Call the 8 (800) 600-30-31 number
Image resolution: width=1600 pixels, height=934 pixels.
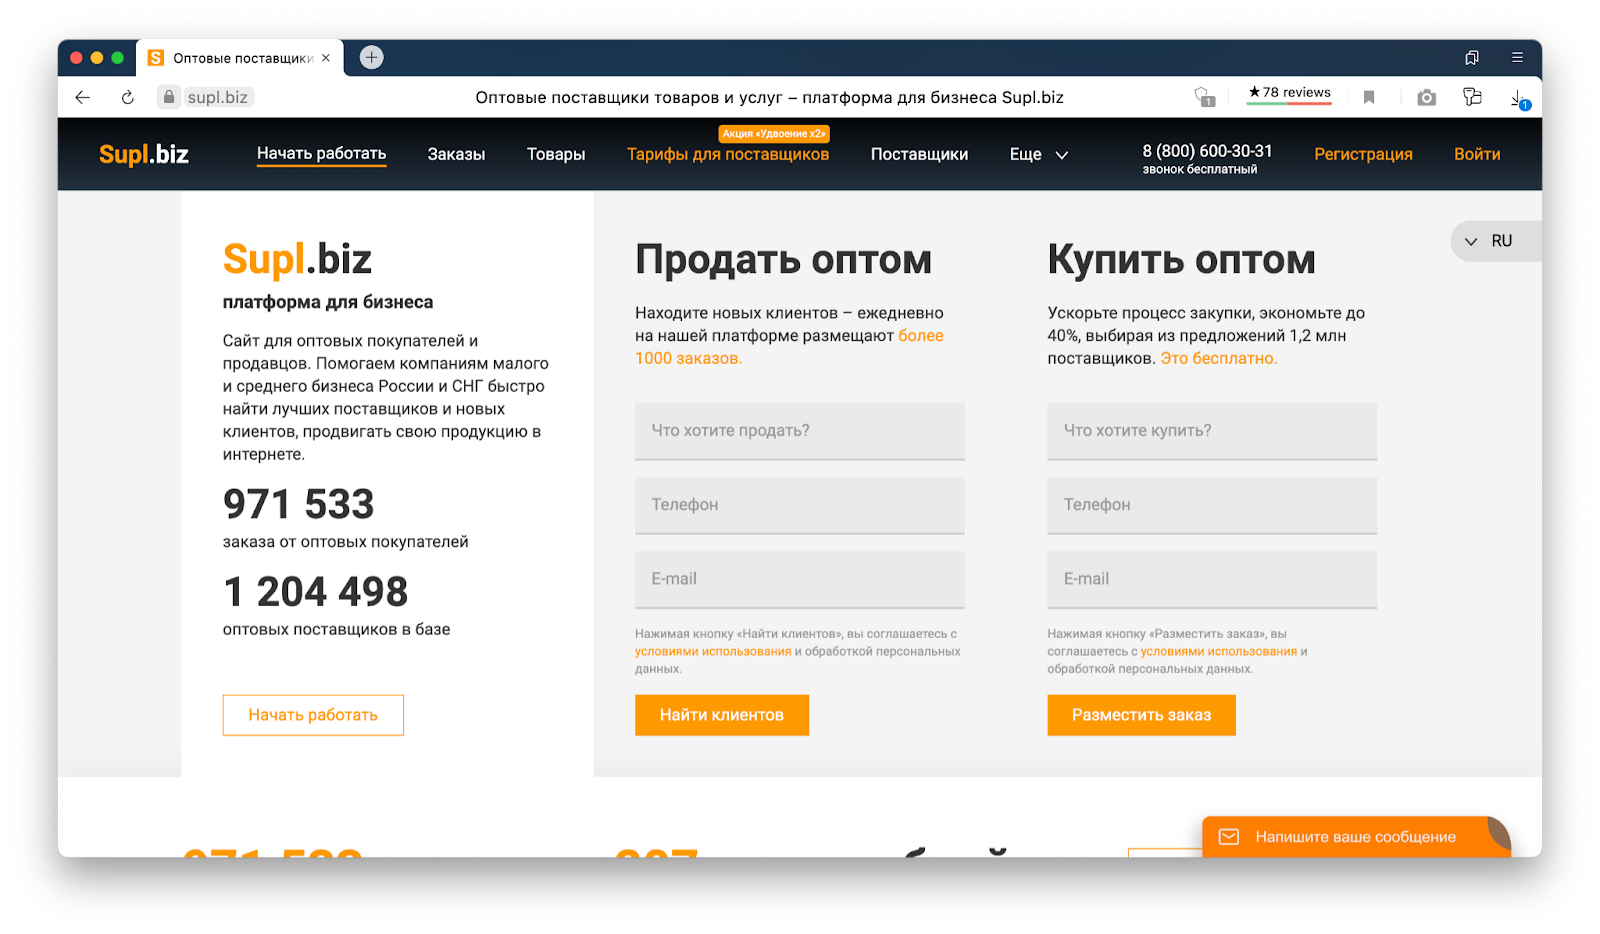click(x=1207, y=151)
